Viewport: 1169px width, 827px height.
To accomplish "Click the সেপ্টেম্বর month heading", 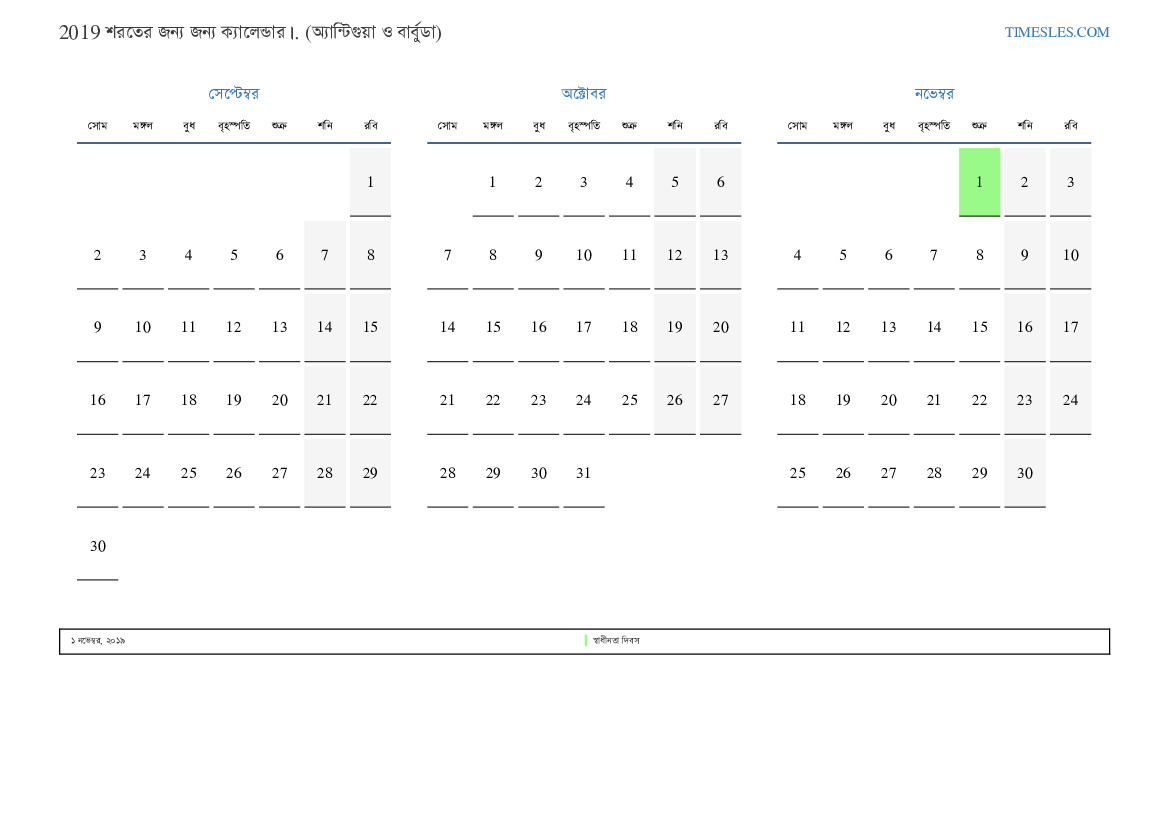I will coord(233,94).
